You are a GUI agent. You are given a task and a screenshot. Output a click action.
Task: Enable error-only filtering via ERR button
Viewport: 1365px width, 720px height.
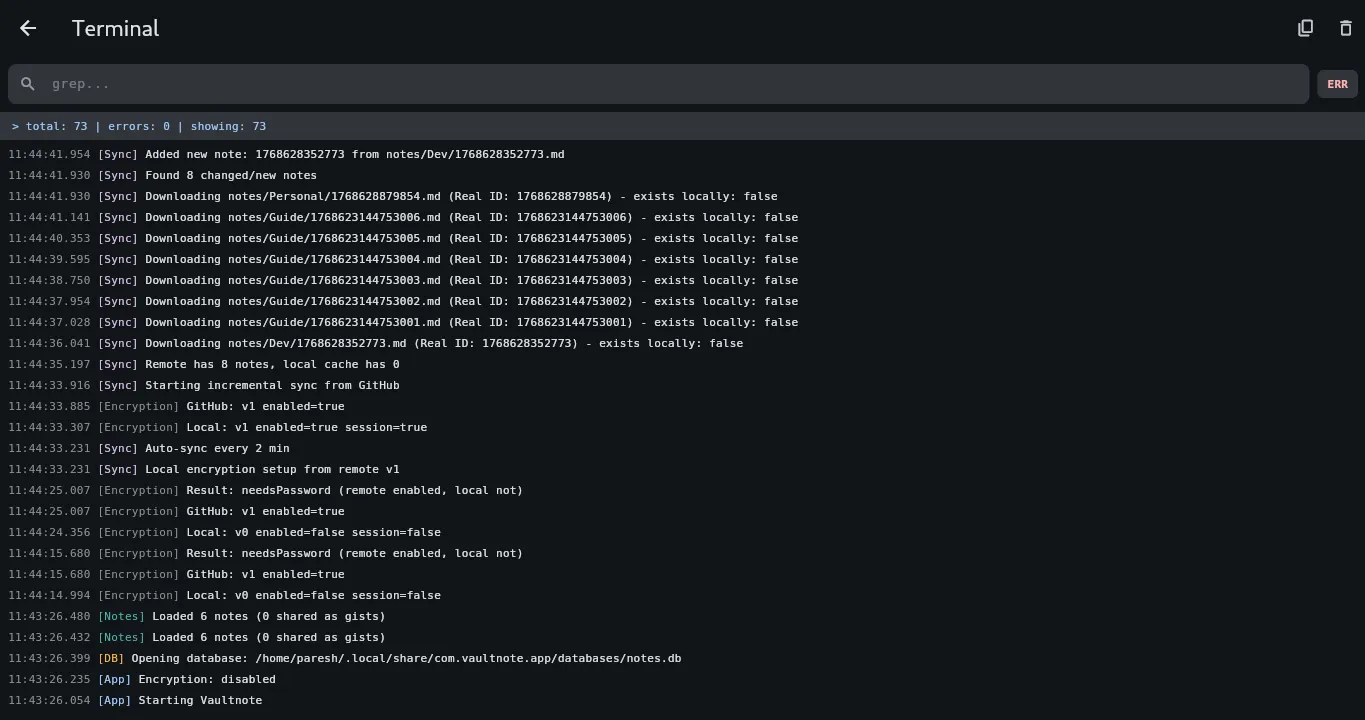(x=1337, y=84)
